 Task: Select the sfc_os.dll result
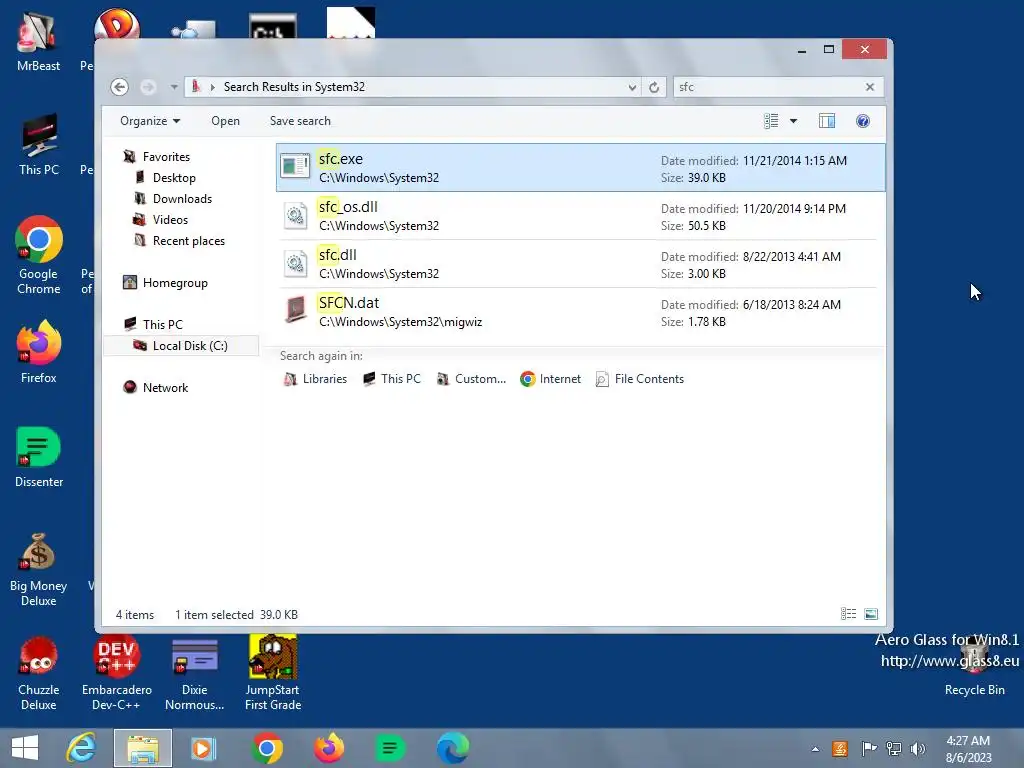point(580,216)
